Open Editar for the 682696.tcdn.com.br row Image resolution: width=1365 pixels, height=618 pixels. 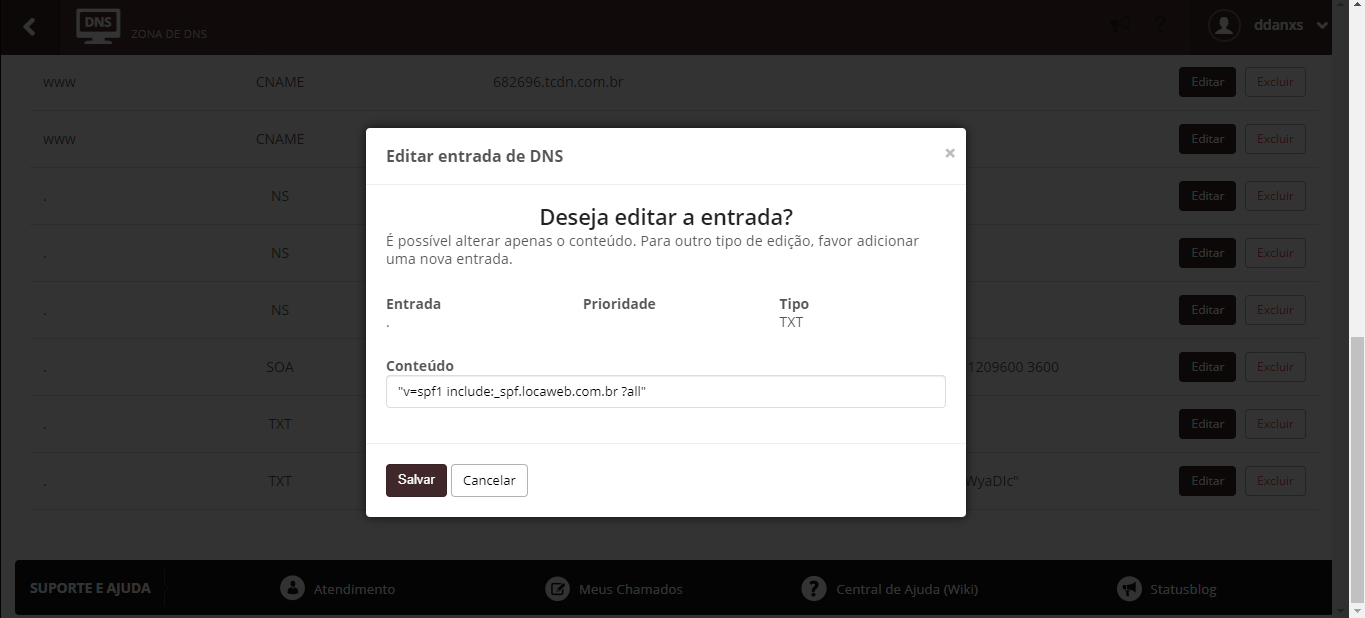[x=1207, y=82]
